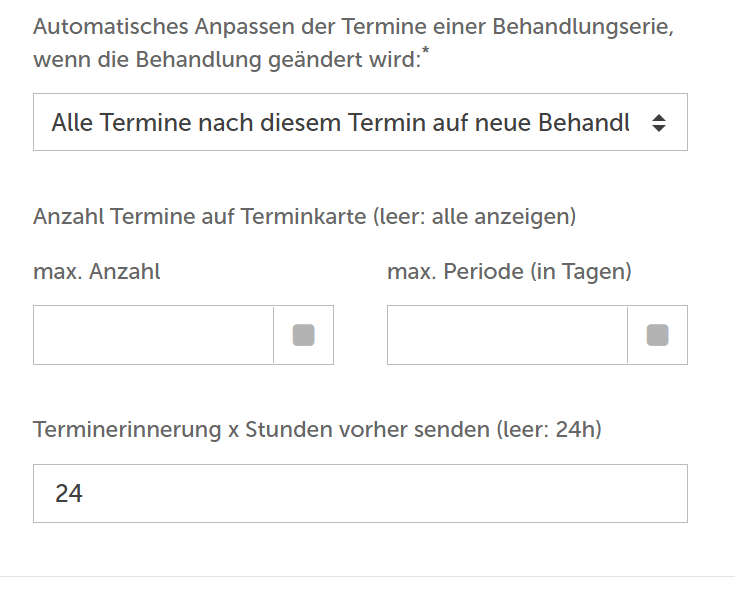Toggle the checkbox beside max. Anzahl field
Image resolution: width=735 pixels, height=595 pixels.
point(303,335)
